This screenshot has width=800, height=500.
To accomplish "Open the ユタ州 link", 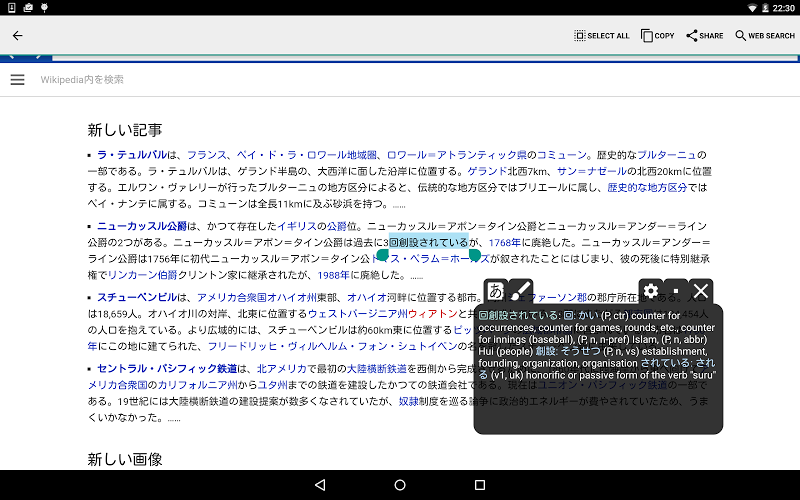I will tap(272, 385).
